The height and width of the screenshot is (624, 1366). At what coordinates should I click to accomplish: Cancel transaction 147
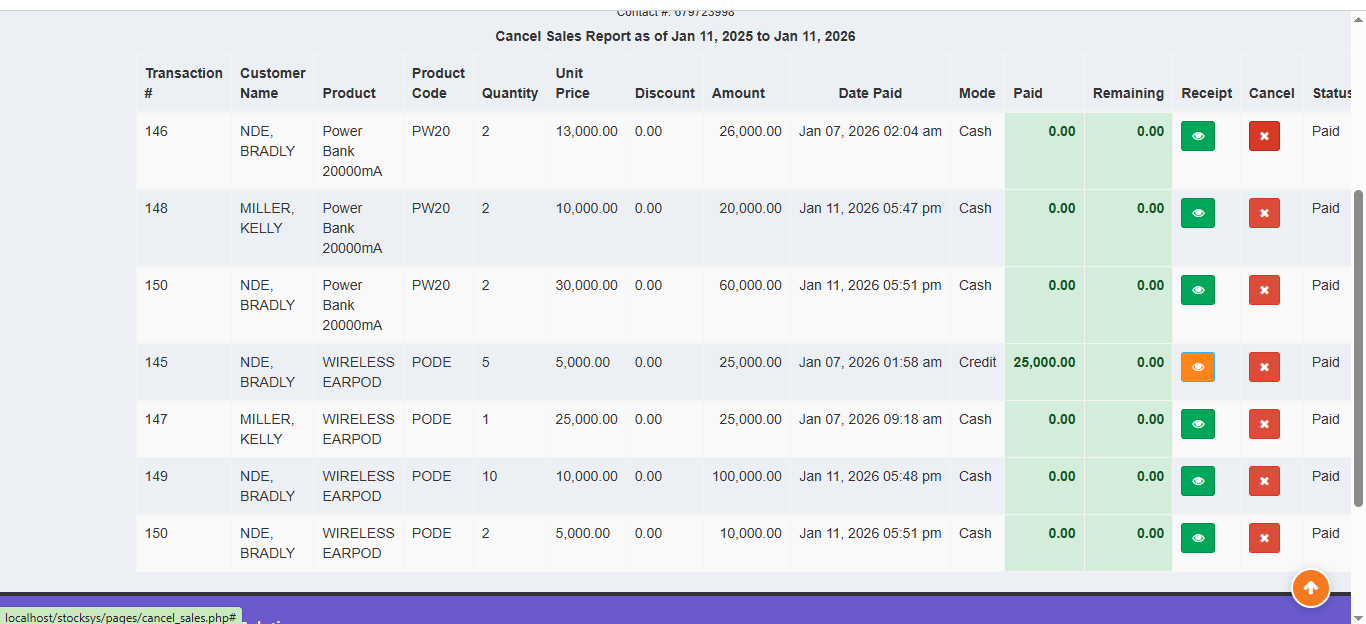pos(1264,423)
